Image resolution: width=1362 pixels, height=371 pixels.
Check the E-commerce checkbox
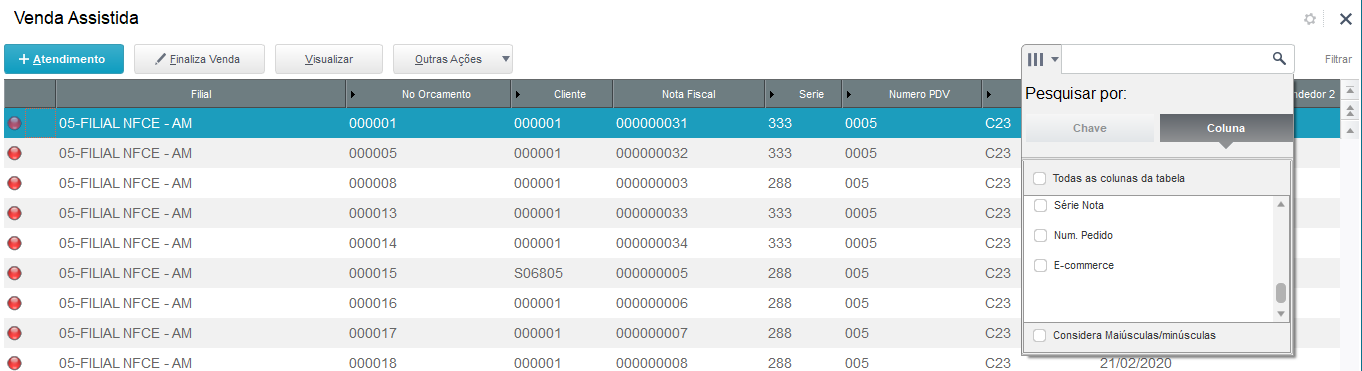pos(1040,265)
